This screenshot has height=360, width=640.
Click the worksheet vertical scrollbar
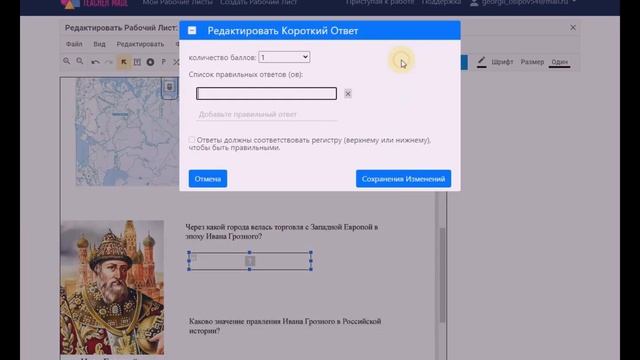pyautogui.click(x=441, y=275)
